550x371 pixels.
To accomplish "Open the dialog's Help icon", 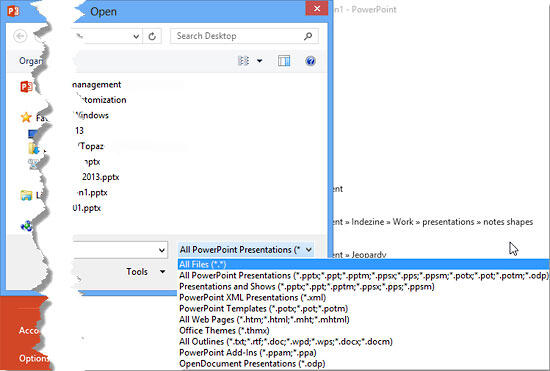I will pos(310,61).
